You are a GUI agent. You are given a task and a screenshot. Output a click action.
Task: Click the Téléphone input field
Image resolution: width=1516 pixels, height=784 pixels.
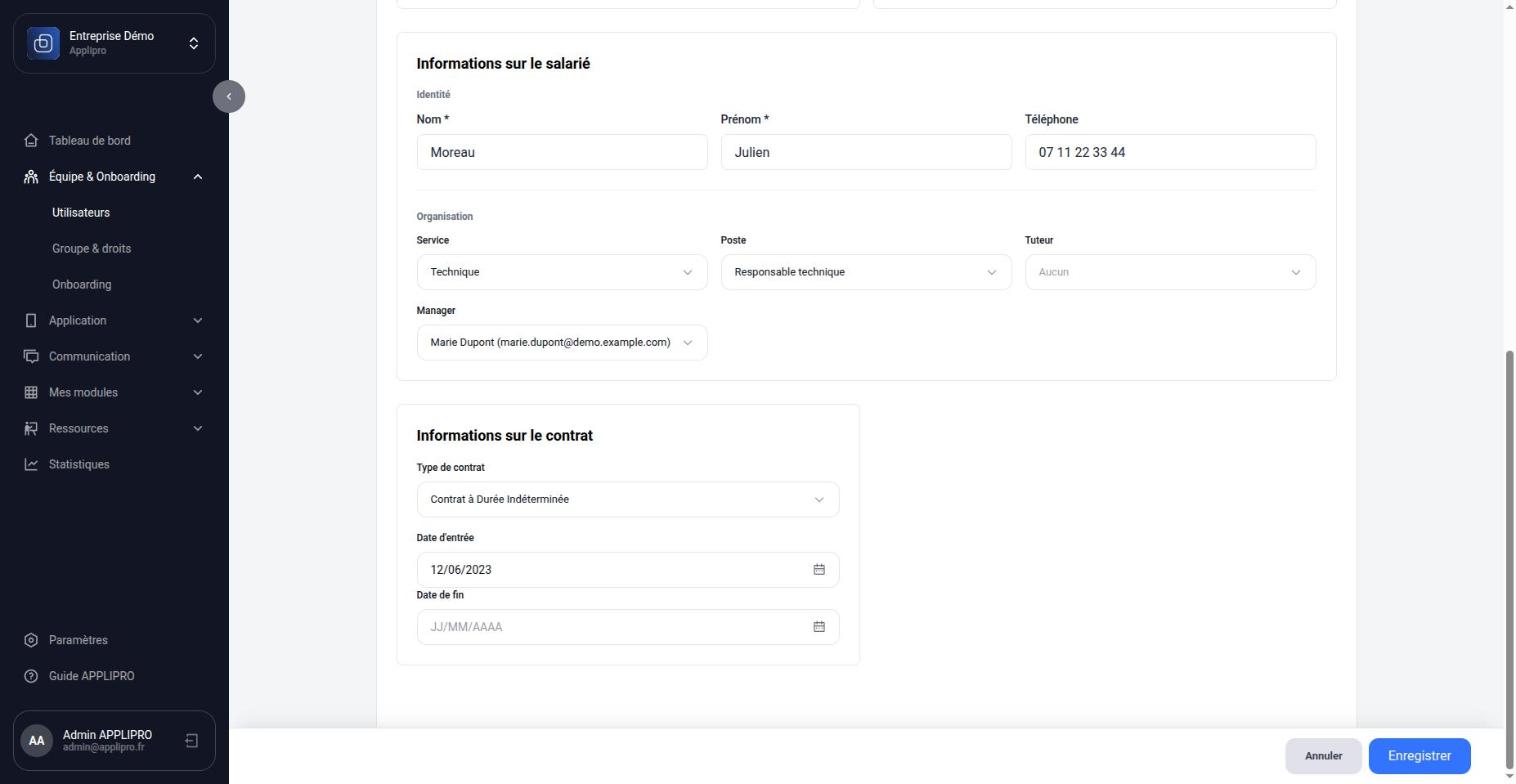[x=1170, y=152]
